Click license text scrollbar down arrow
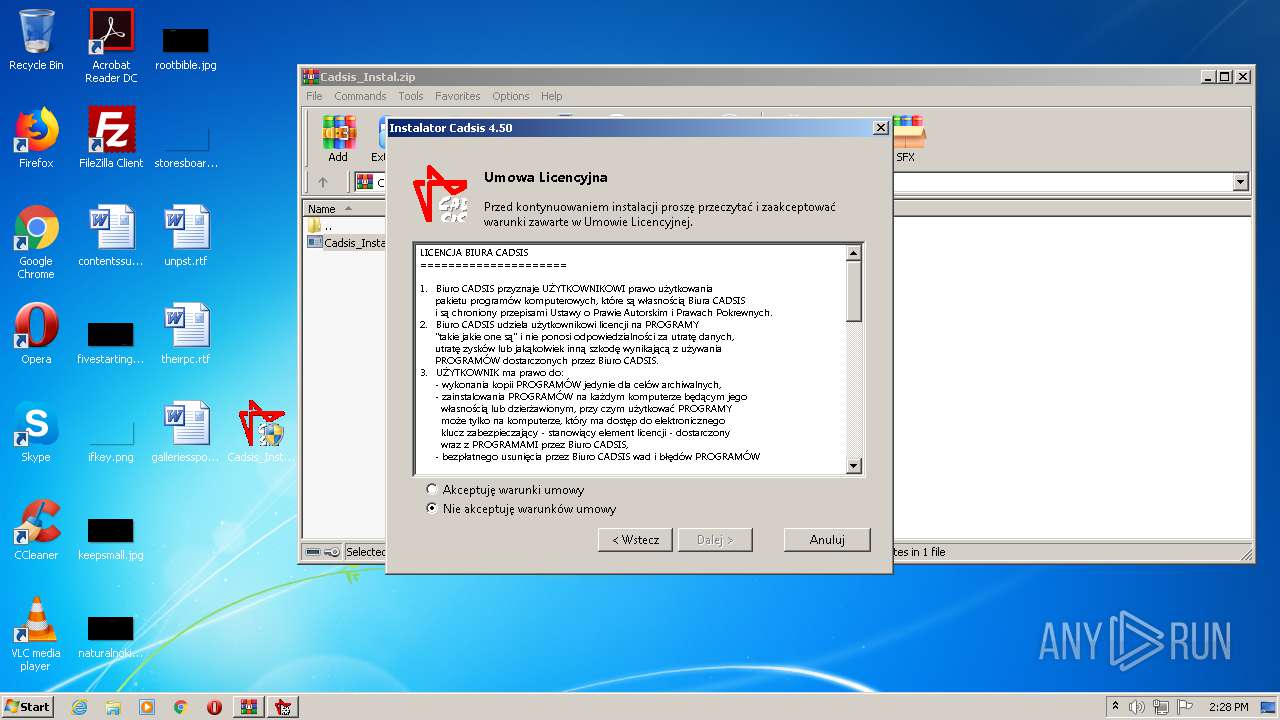Image resolution: width=1280 pixels, height=720 pixels. [853, 465]
